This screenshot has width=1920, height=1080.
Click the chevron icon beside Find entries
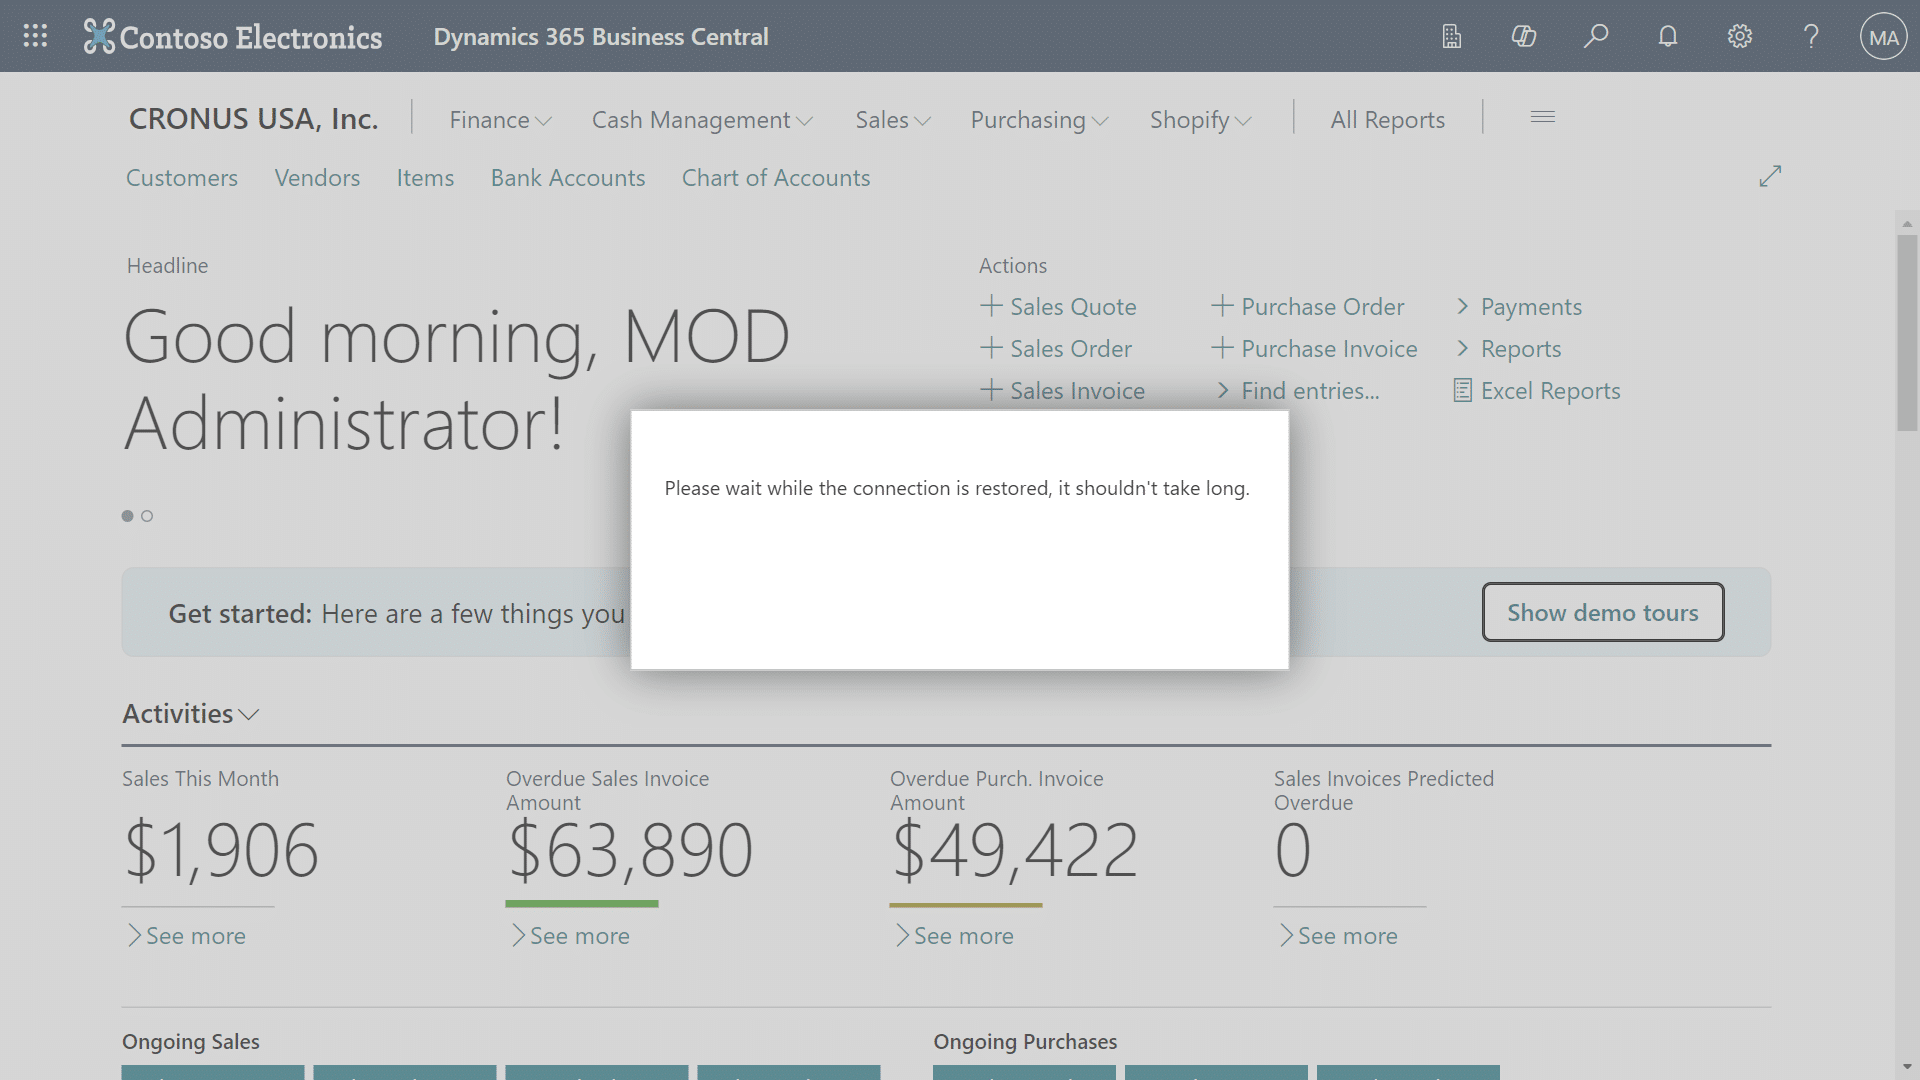pos(1223,390)
